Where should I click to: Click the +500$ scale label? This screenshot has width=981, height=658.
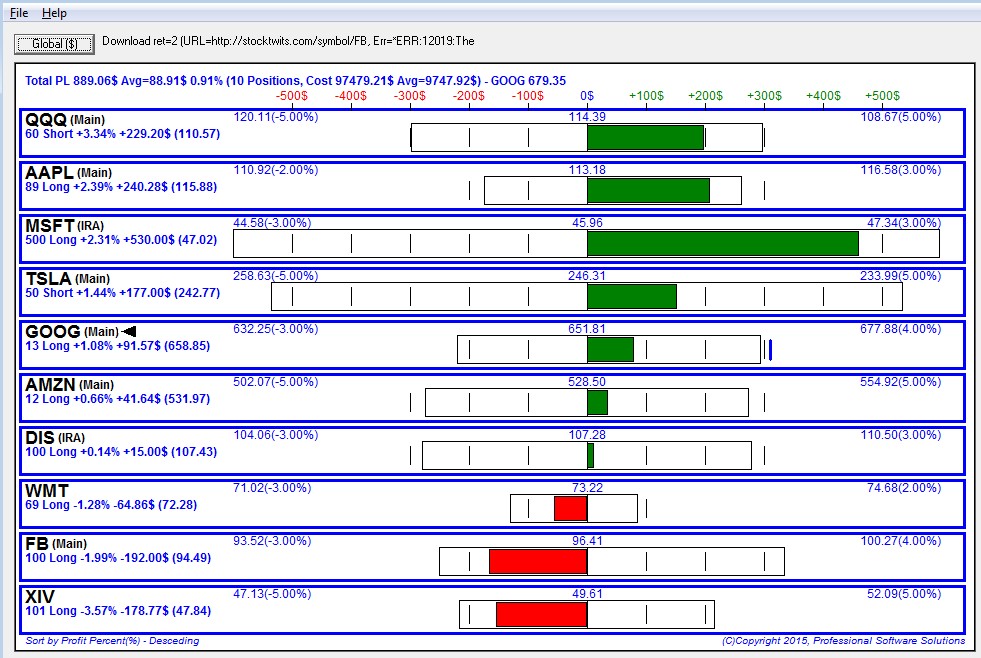882,96
